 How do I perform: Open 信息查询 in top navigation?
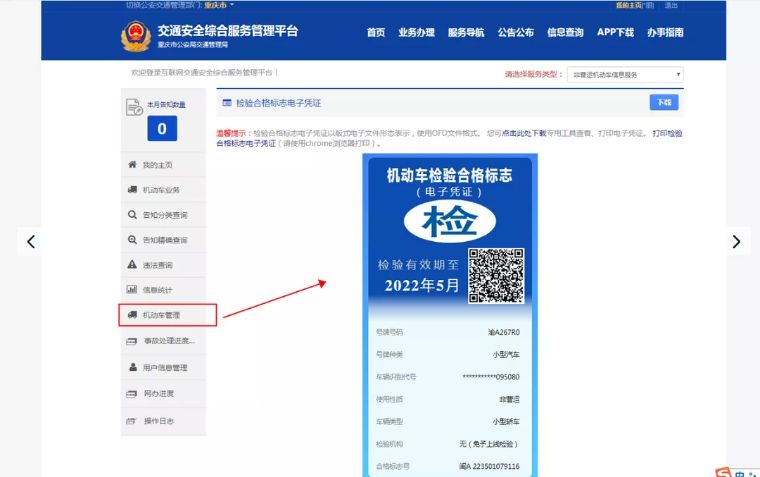click(565, 32)
